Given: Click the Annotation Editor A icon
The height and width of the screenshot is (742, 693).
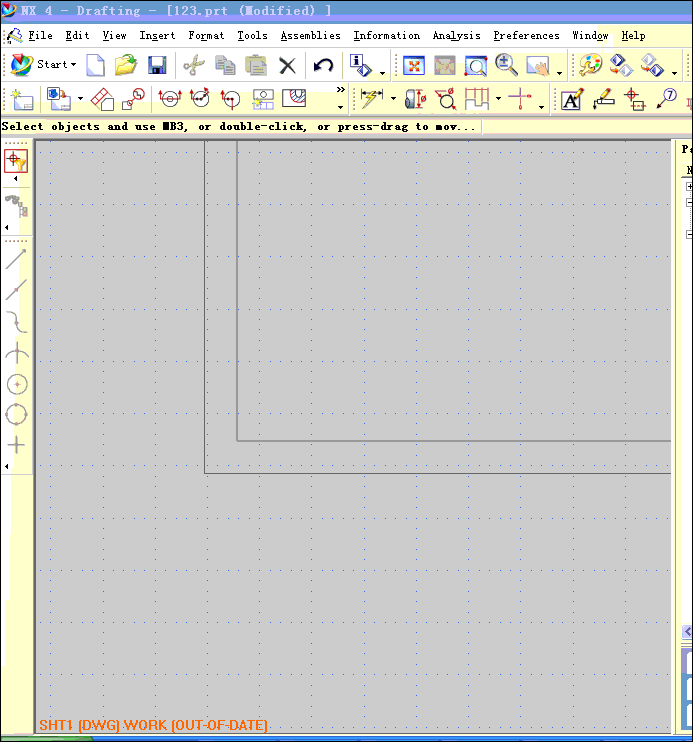Looking at the screenshot, I should pyautogui.click(x=572, y=99).
